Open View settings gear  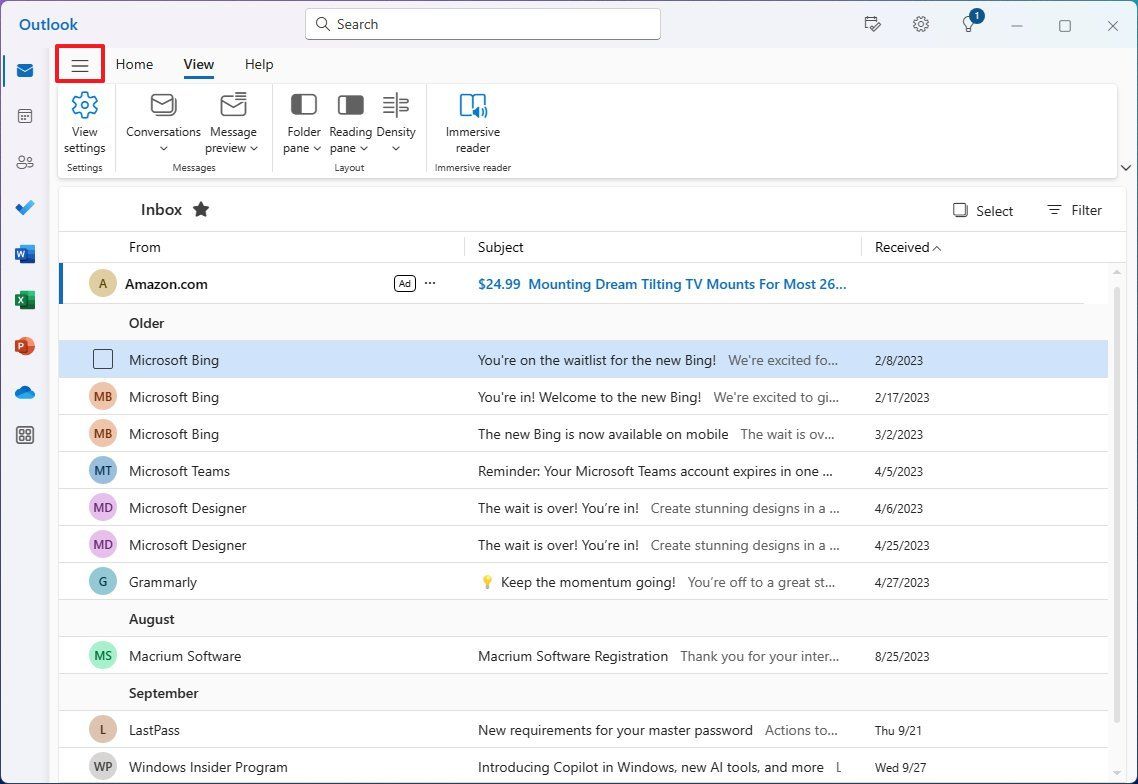85,123
